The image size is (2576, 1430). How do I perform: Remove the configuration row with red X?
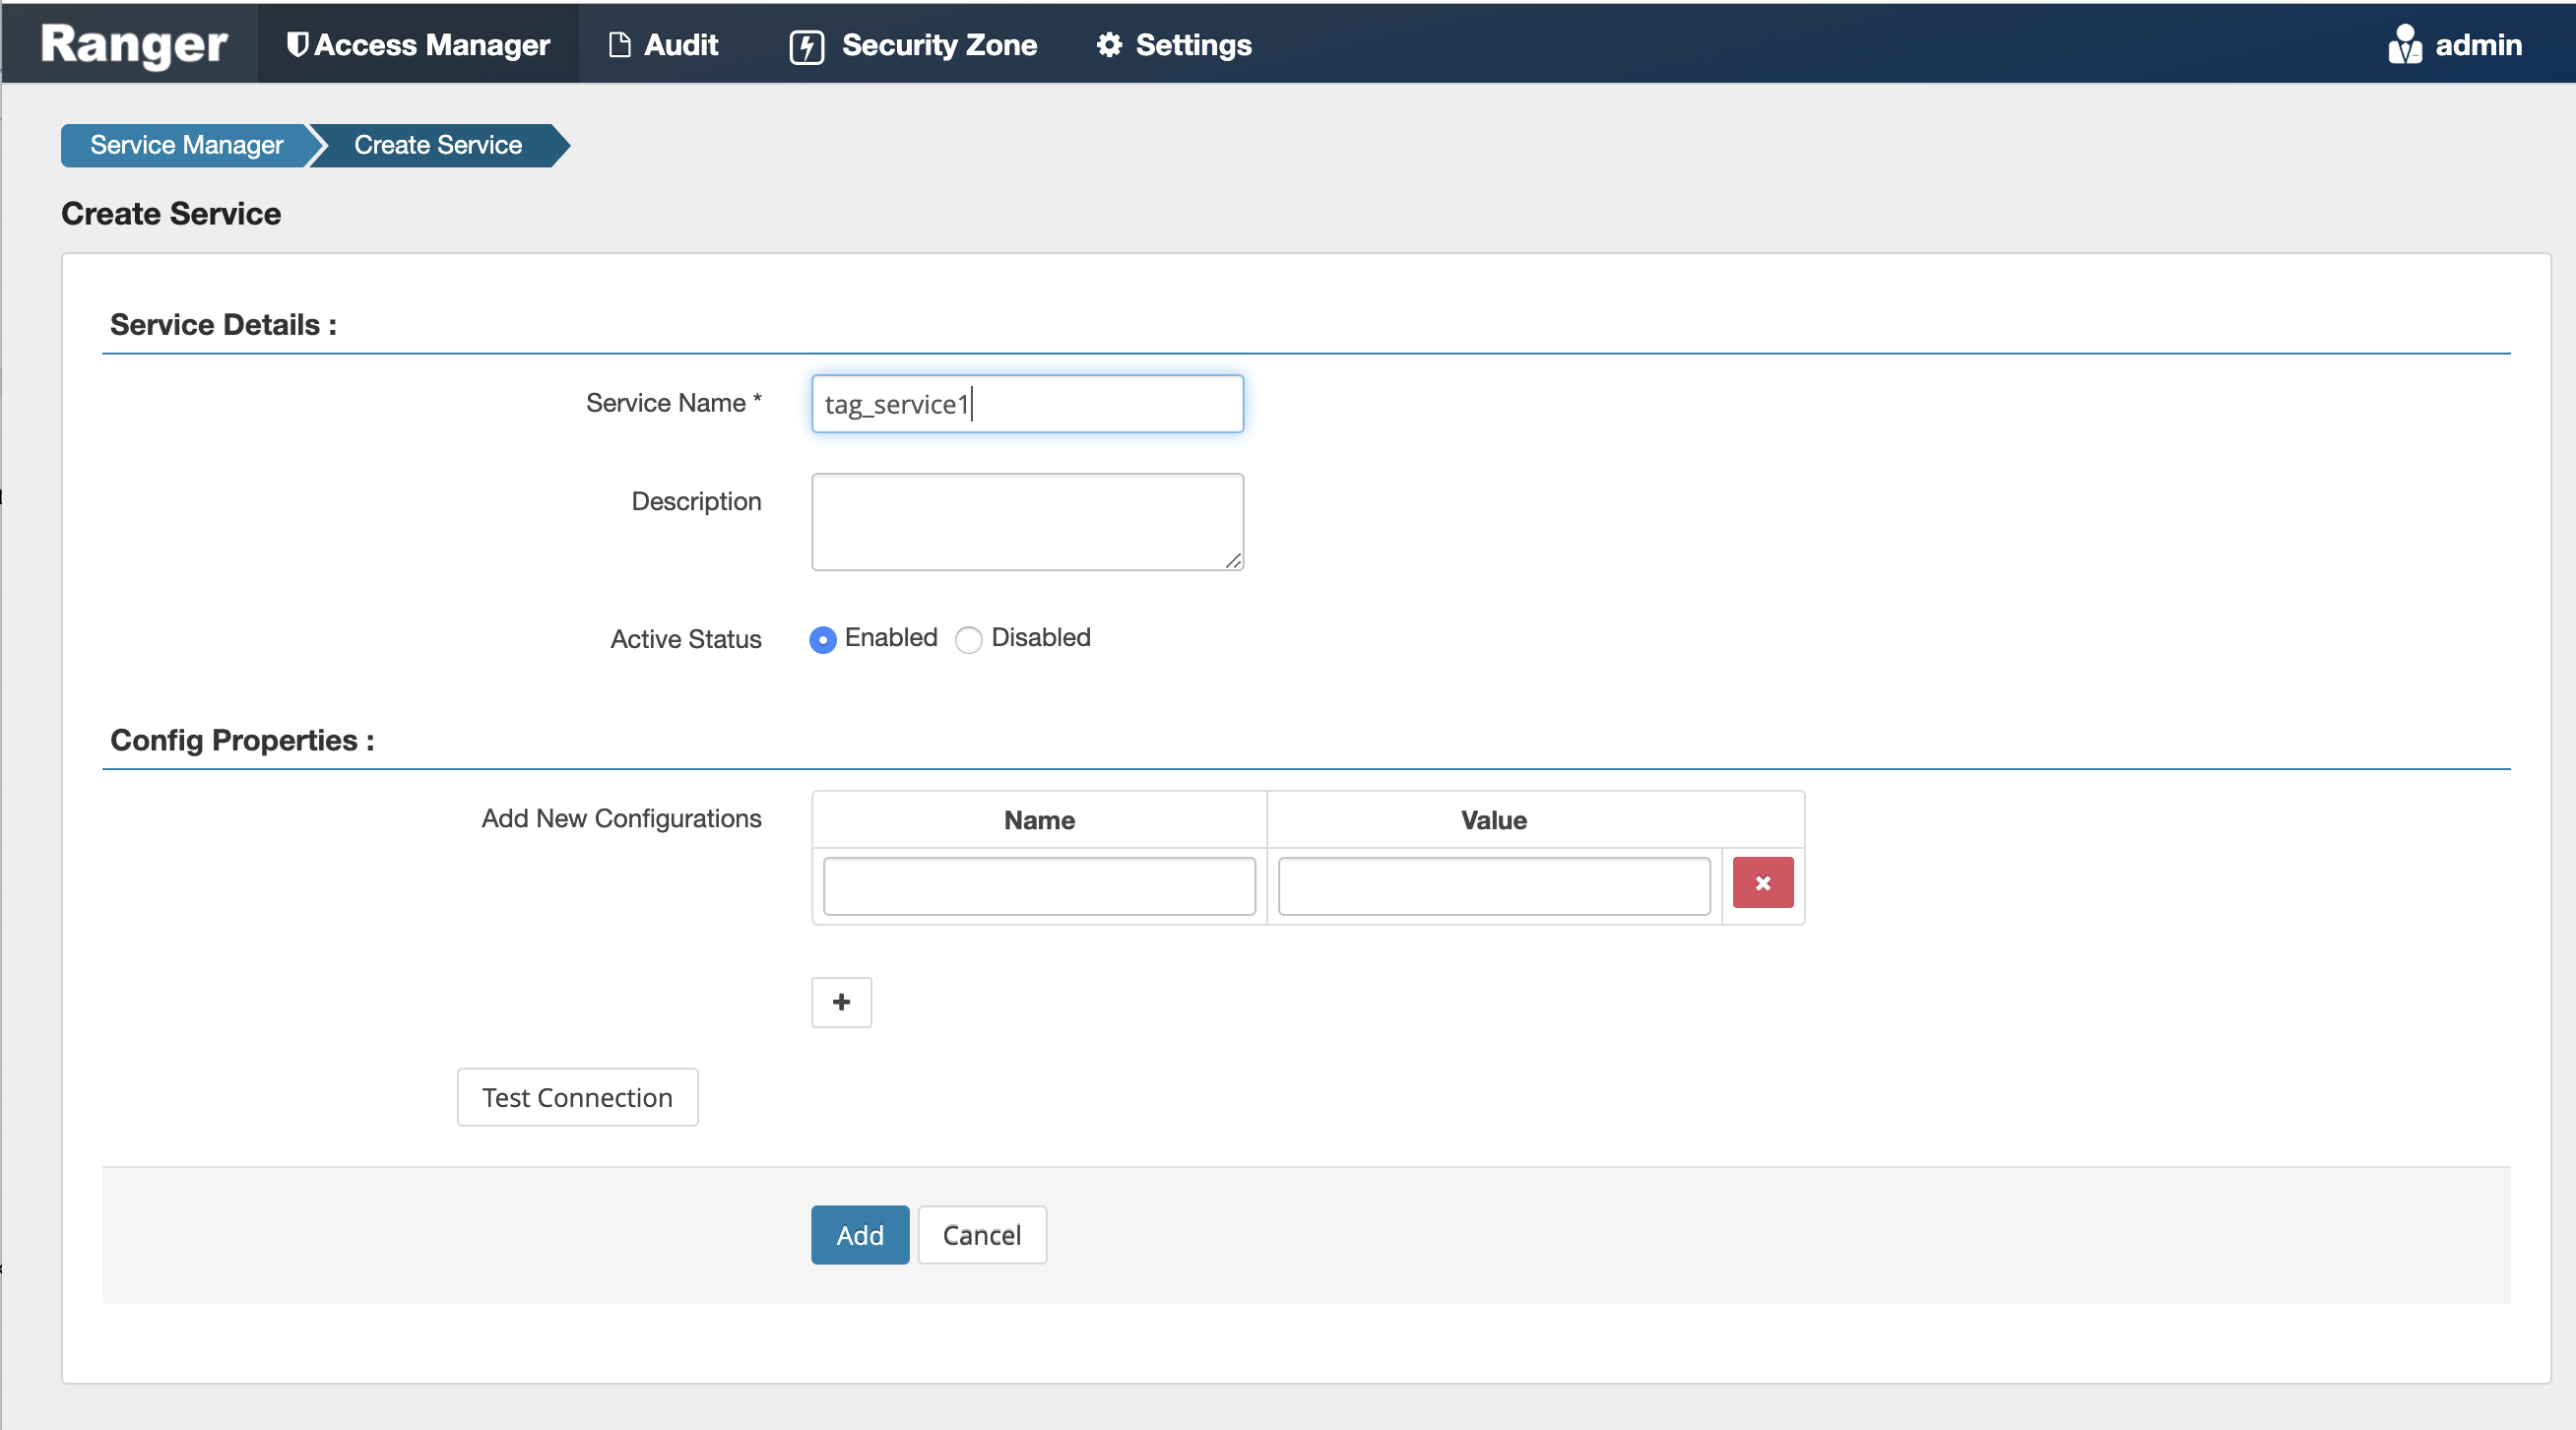pos(1762,883)
